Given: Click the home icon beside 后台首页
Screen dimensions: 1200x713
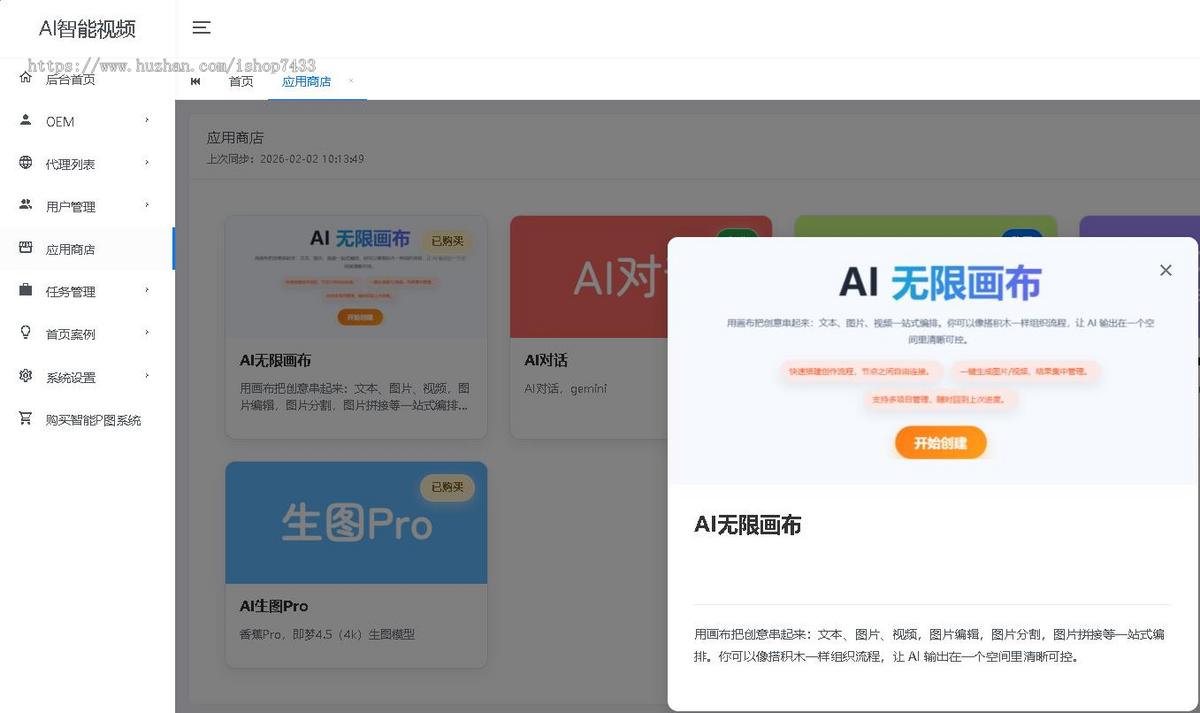Looking at the screenshot, I should [26, 78].
